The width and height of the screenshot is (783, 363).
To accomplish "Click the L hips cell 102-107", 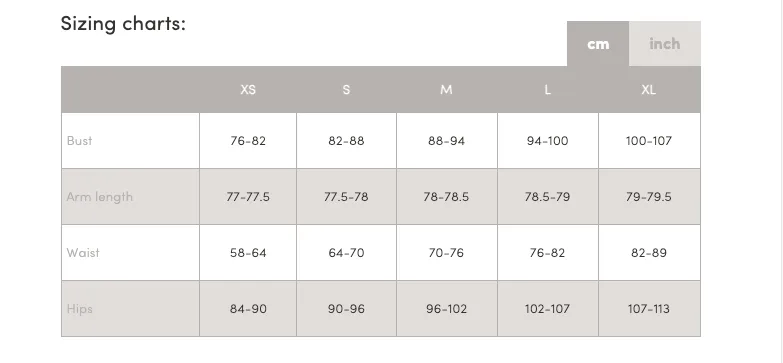I will point(548,309).
